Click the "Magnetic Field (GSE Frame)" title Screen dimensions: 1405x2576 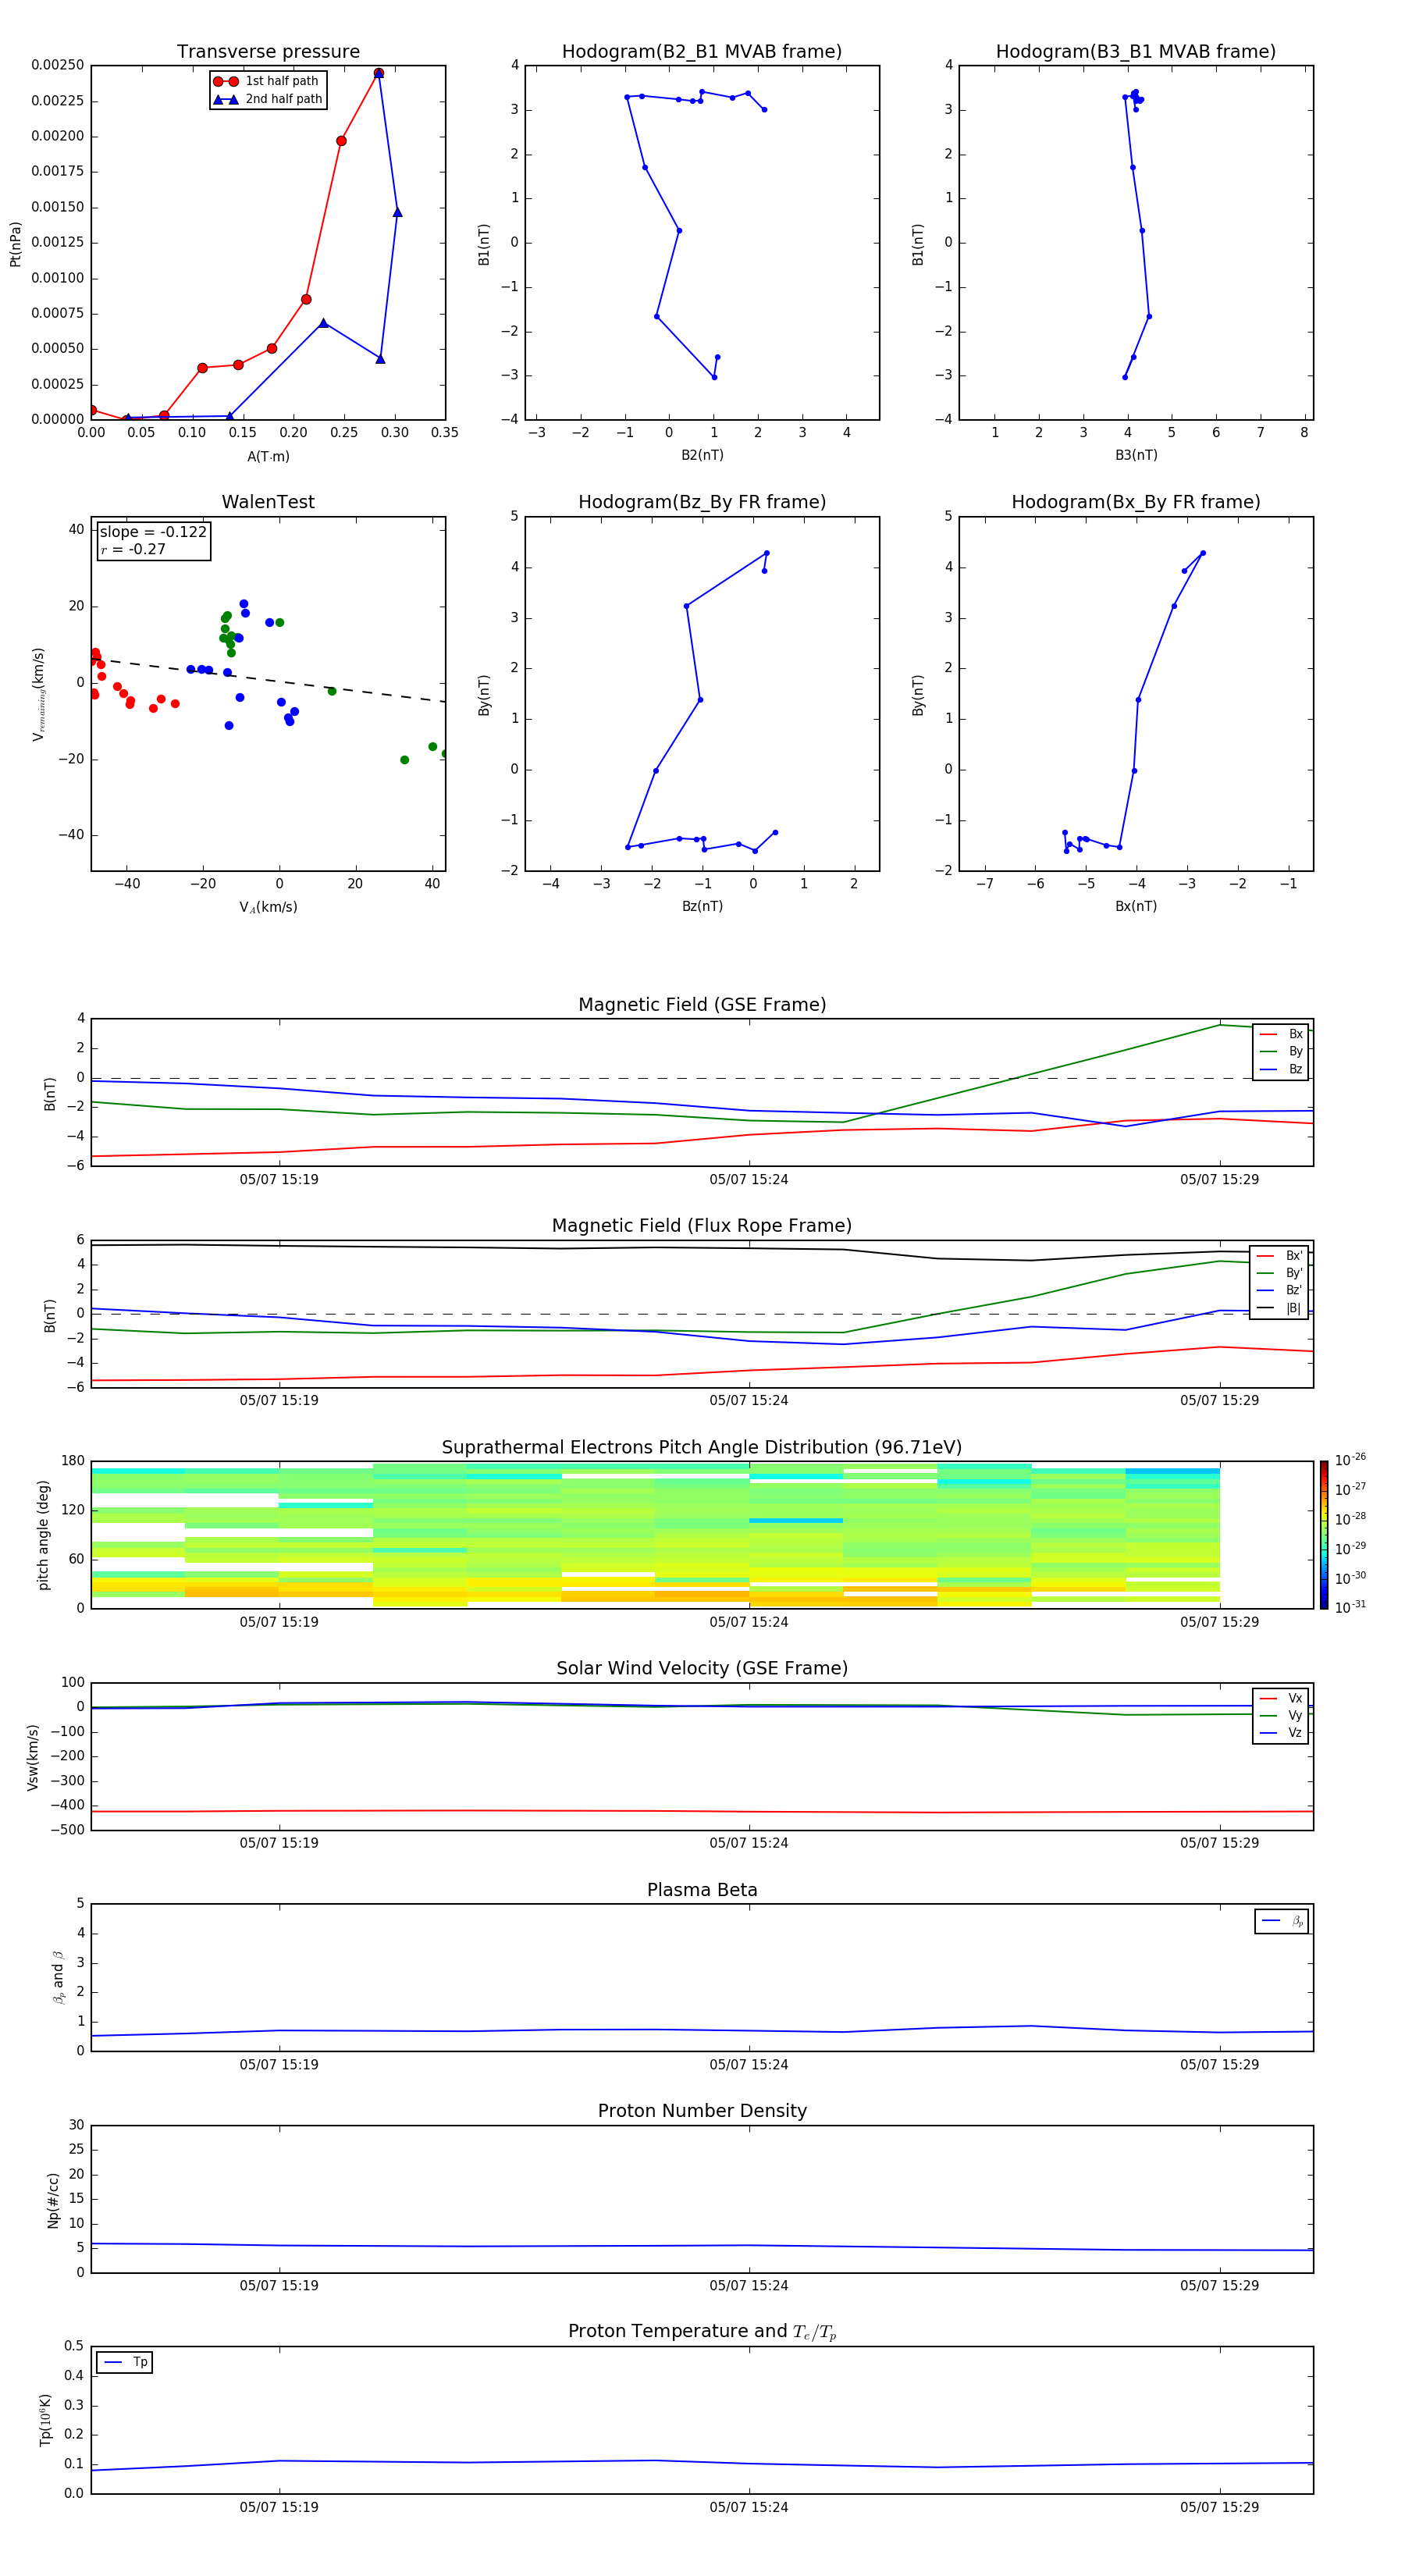point(702,1004)
